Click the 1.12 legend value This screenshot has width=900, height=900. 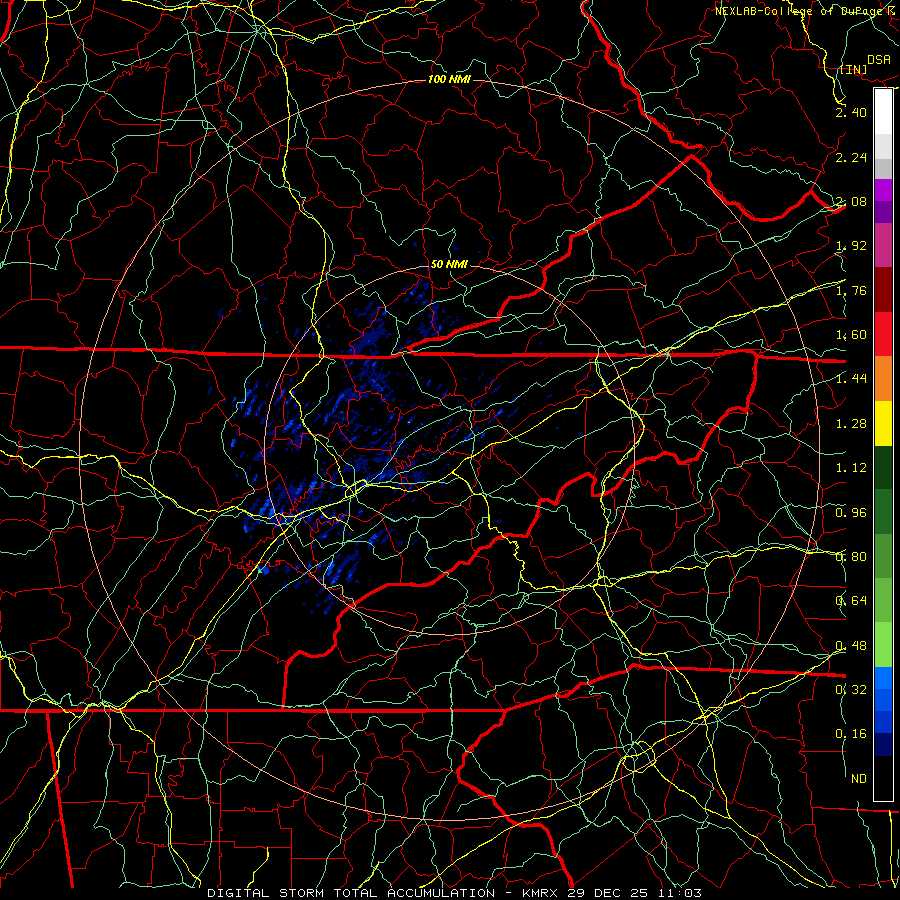(x=851, y=468)
